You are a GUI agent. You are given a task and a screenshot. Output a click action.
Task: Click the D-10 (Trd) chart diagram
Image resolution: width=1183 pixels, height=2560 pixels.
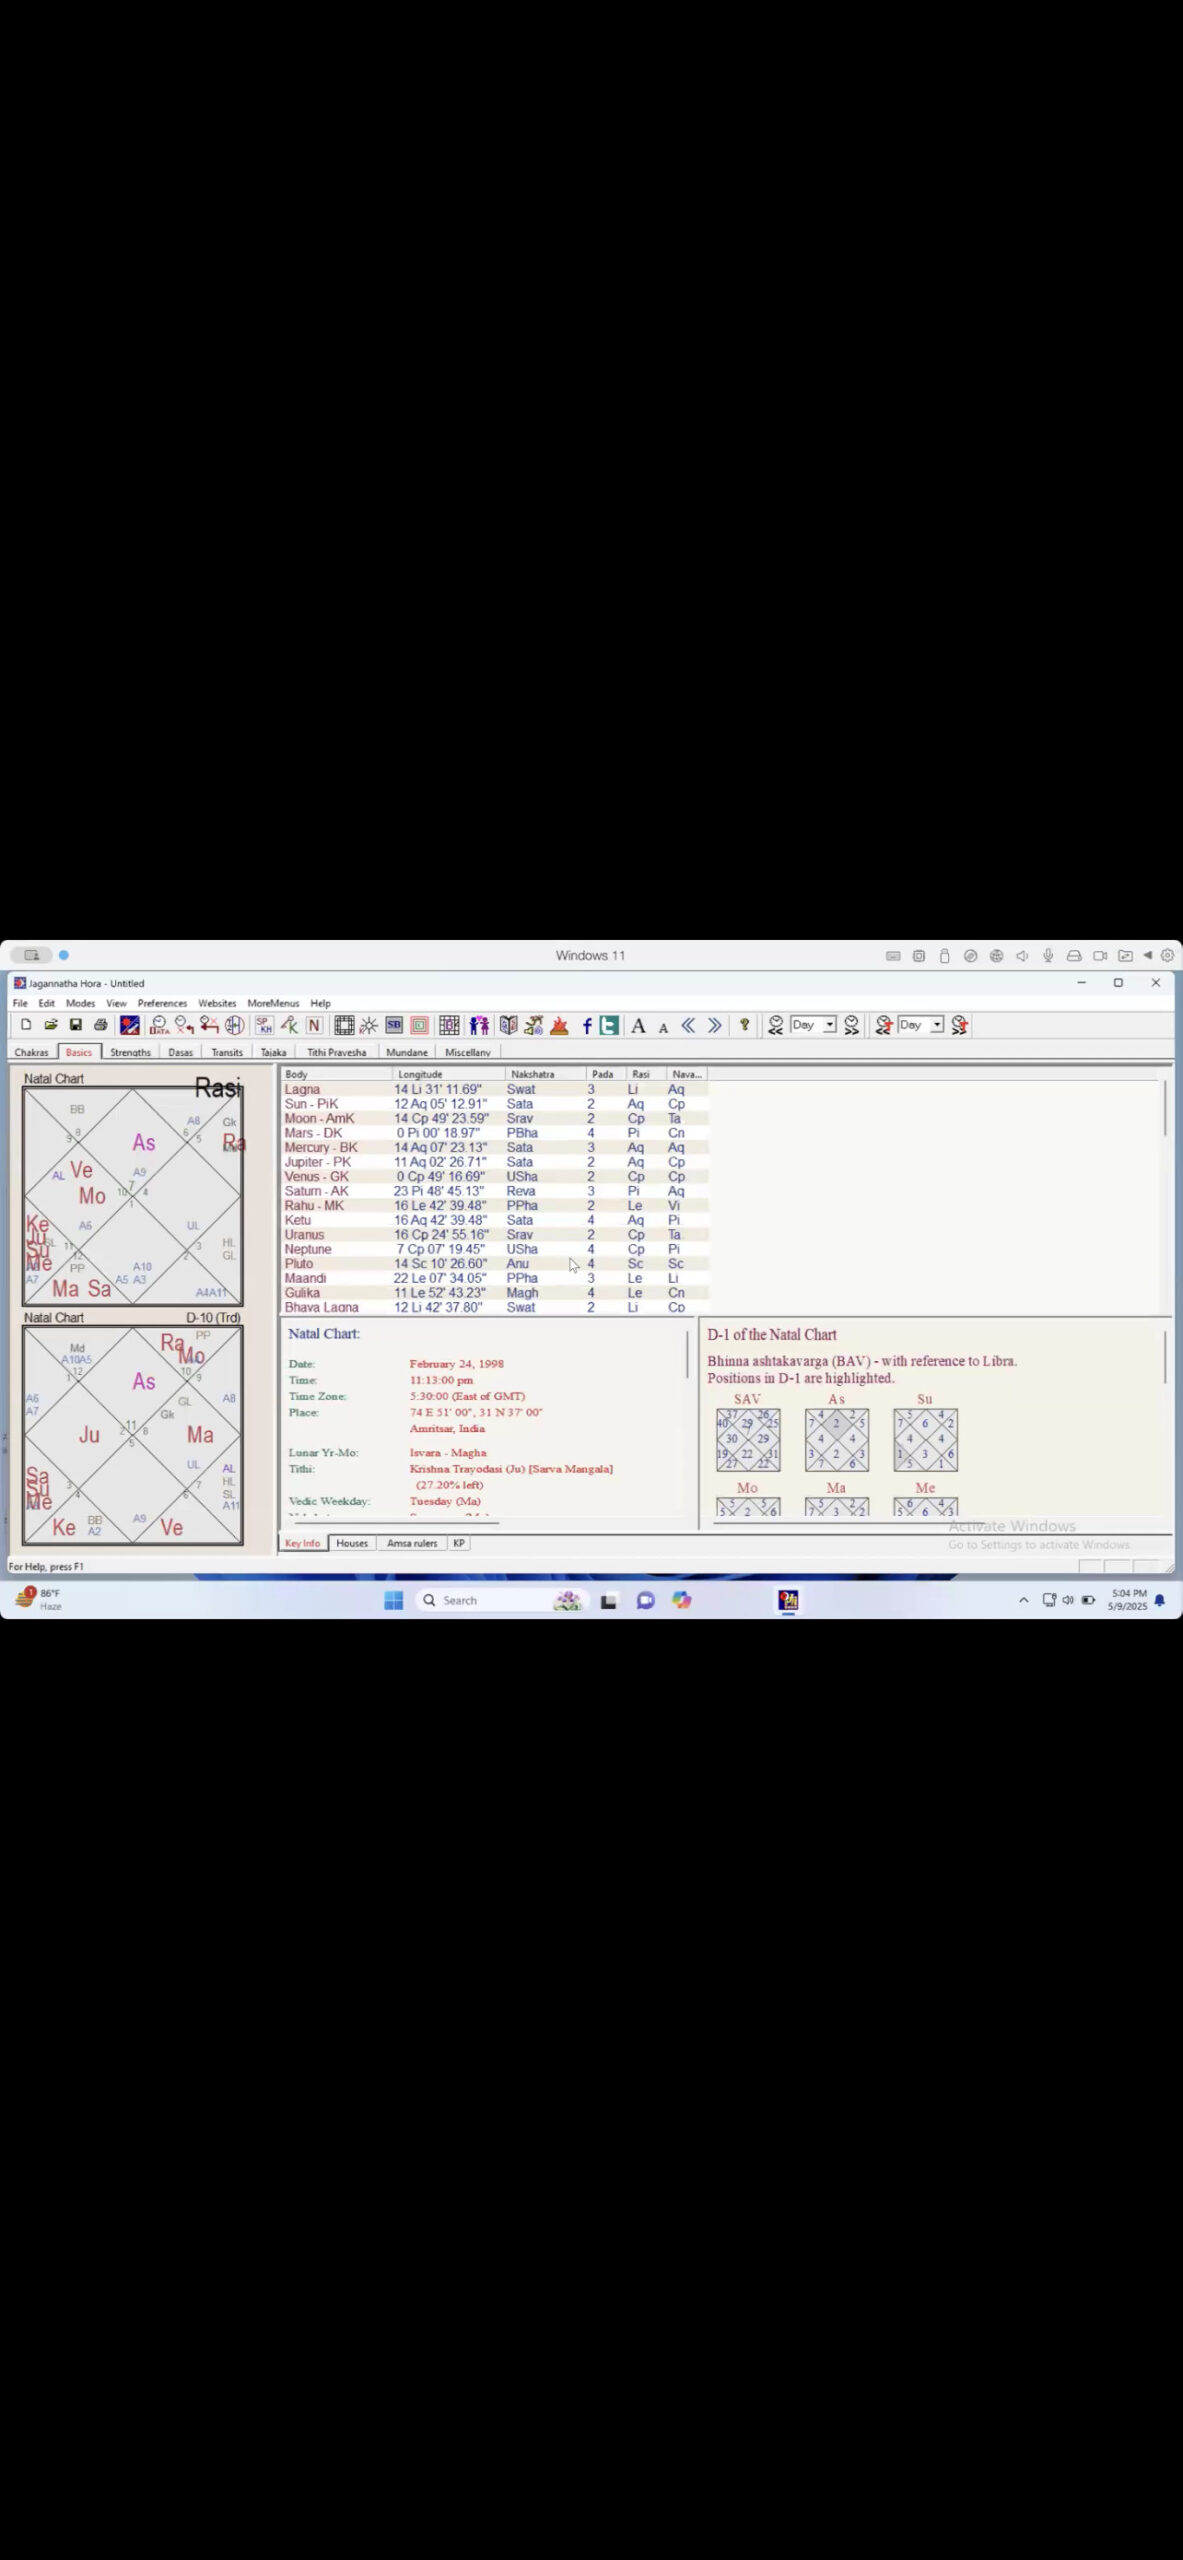(x=133, y=1435)
